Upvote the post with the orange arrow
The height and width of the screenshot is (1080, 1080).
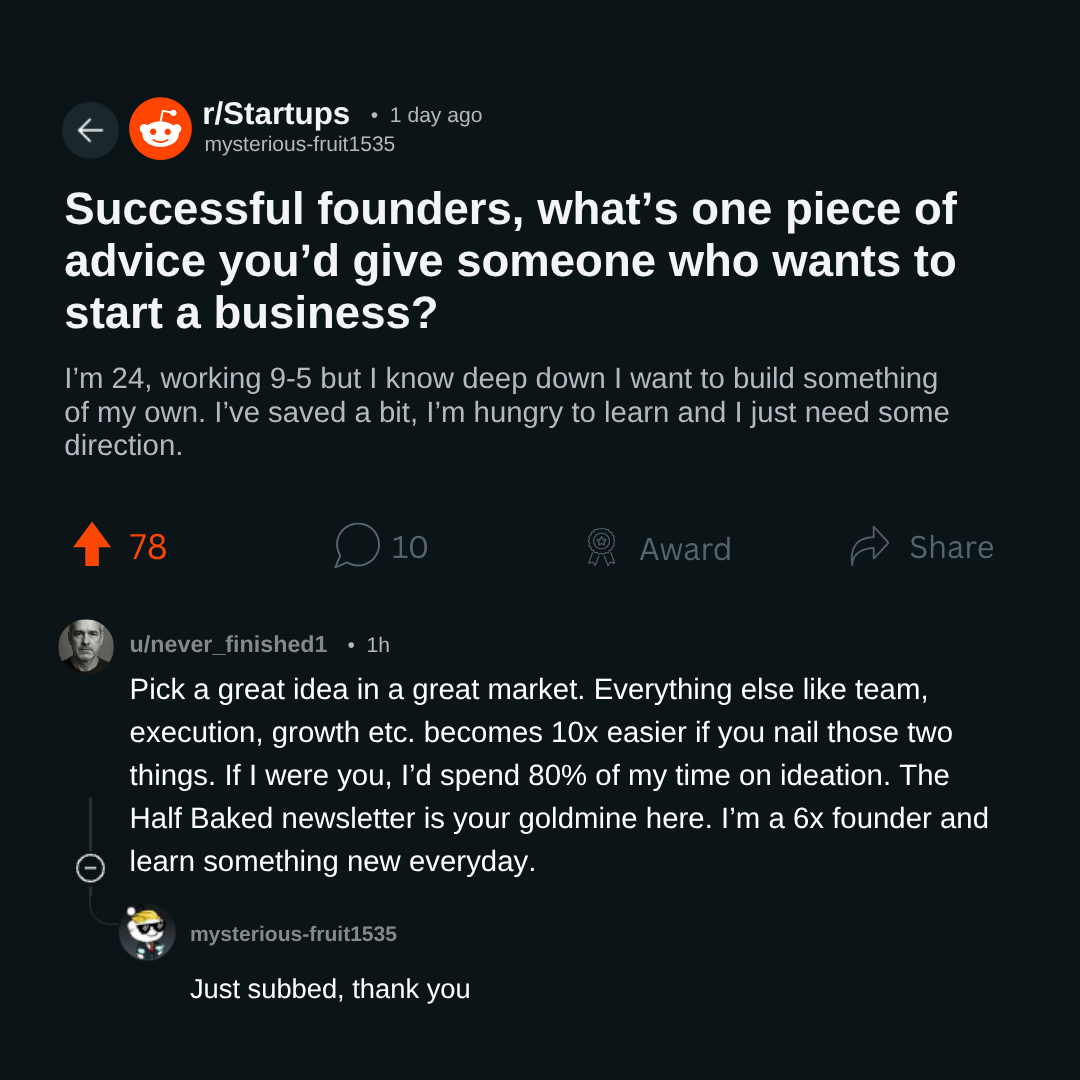coord(92,544)
